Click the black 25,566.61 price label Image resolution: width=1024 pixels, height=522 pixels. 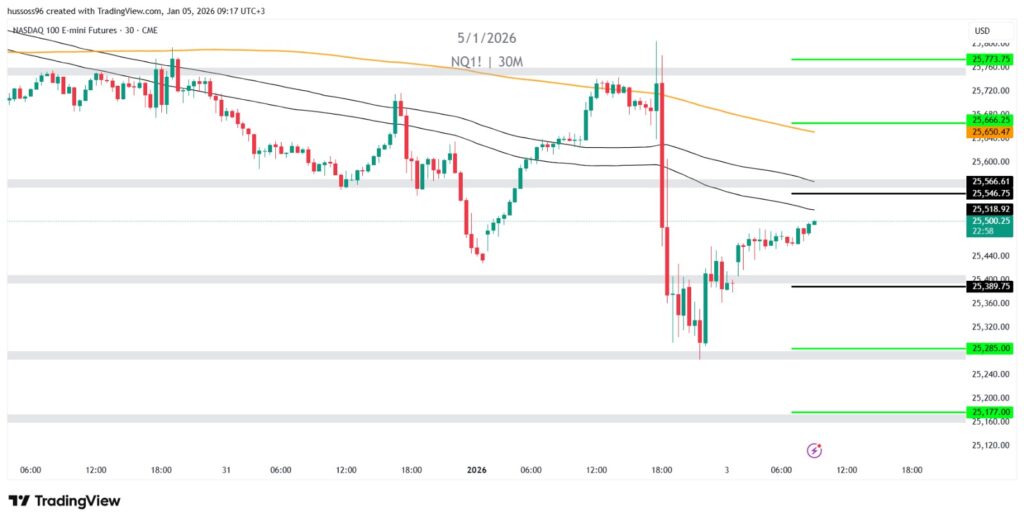pos(990,181)
